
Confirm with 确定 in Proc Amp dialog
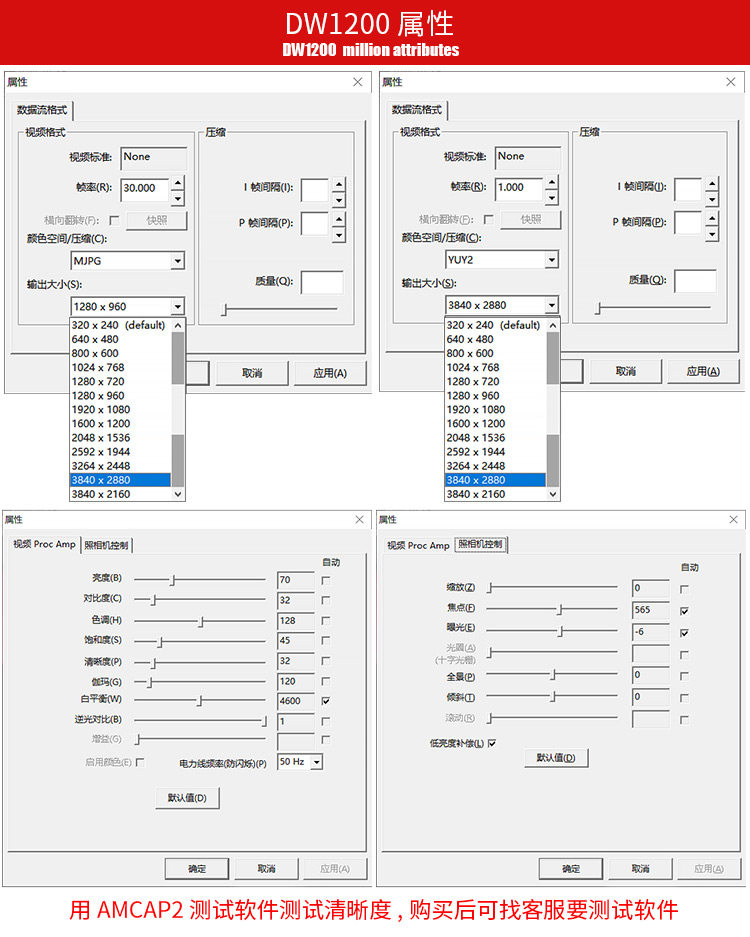(197, 869)
